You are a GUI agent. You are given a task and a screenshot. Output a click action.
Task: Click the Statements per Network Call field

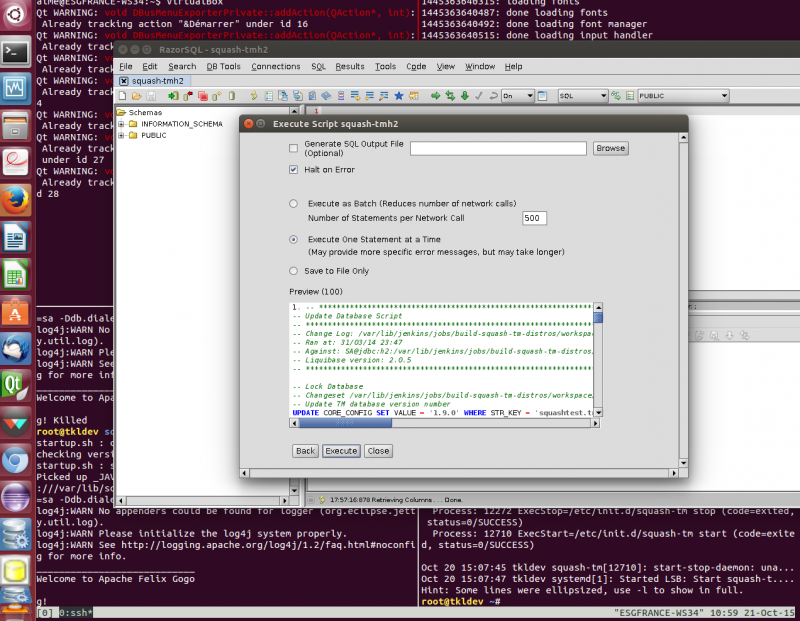coord(534,218)
